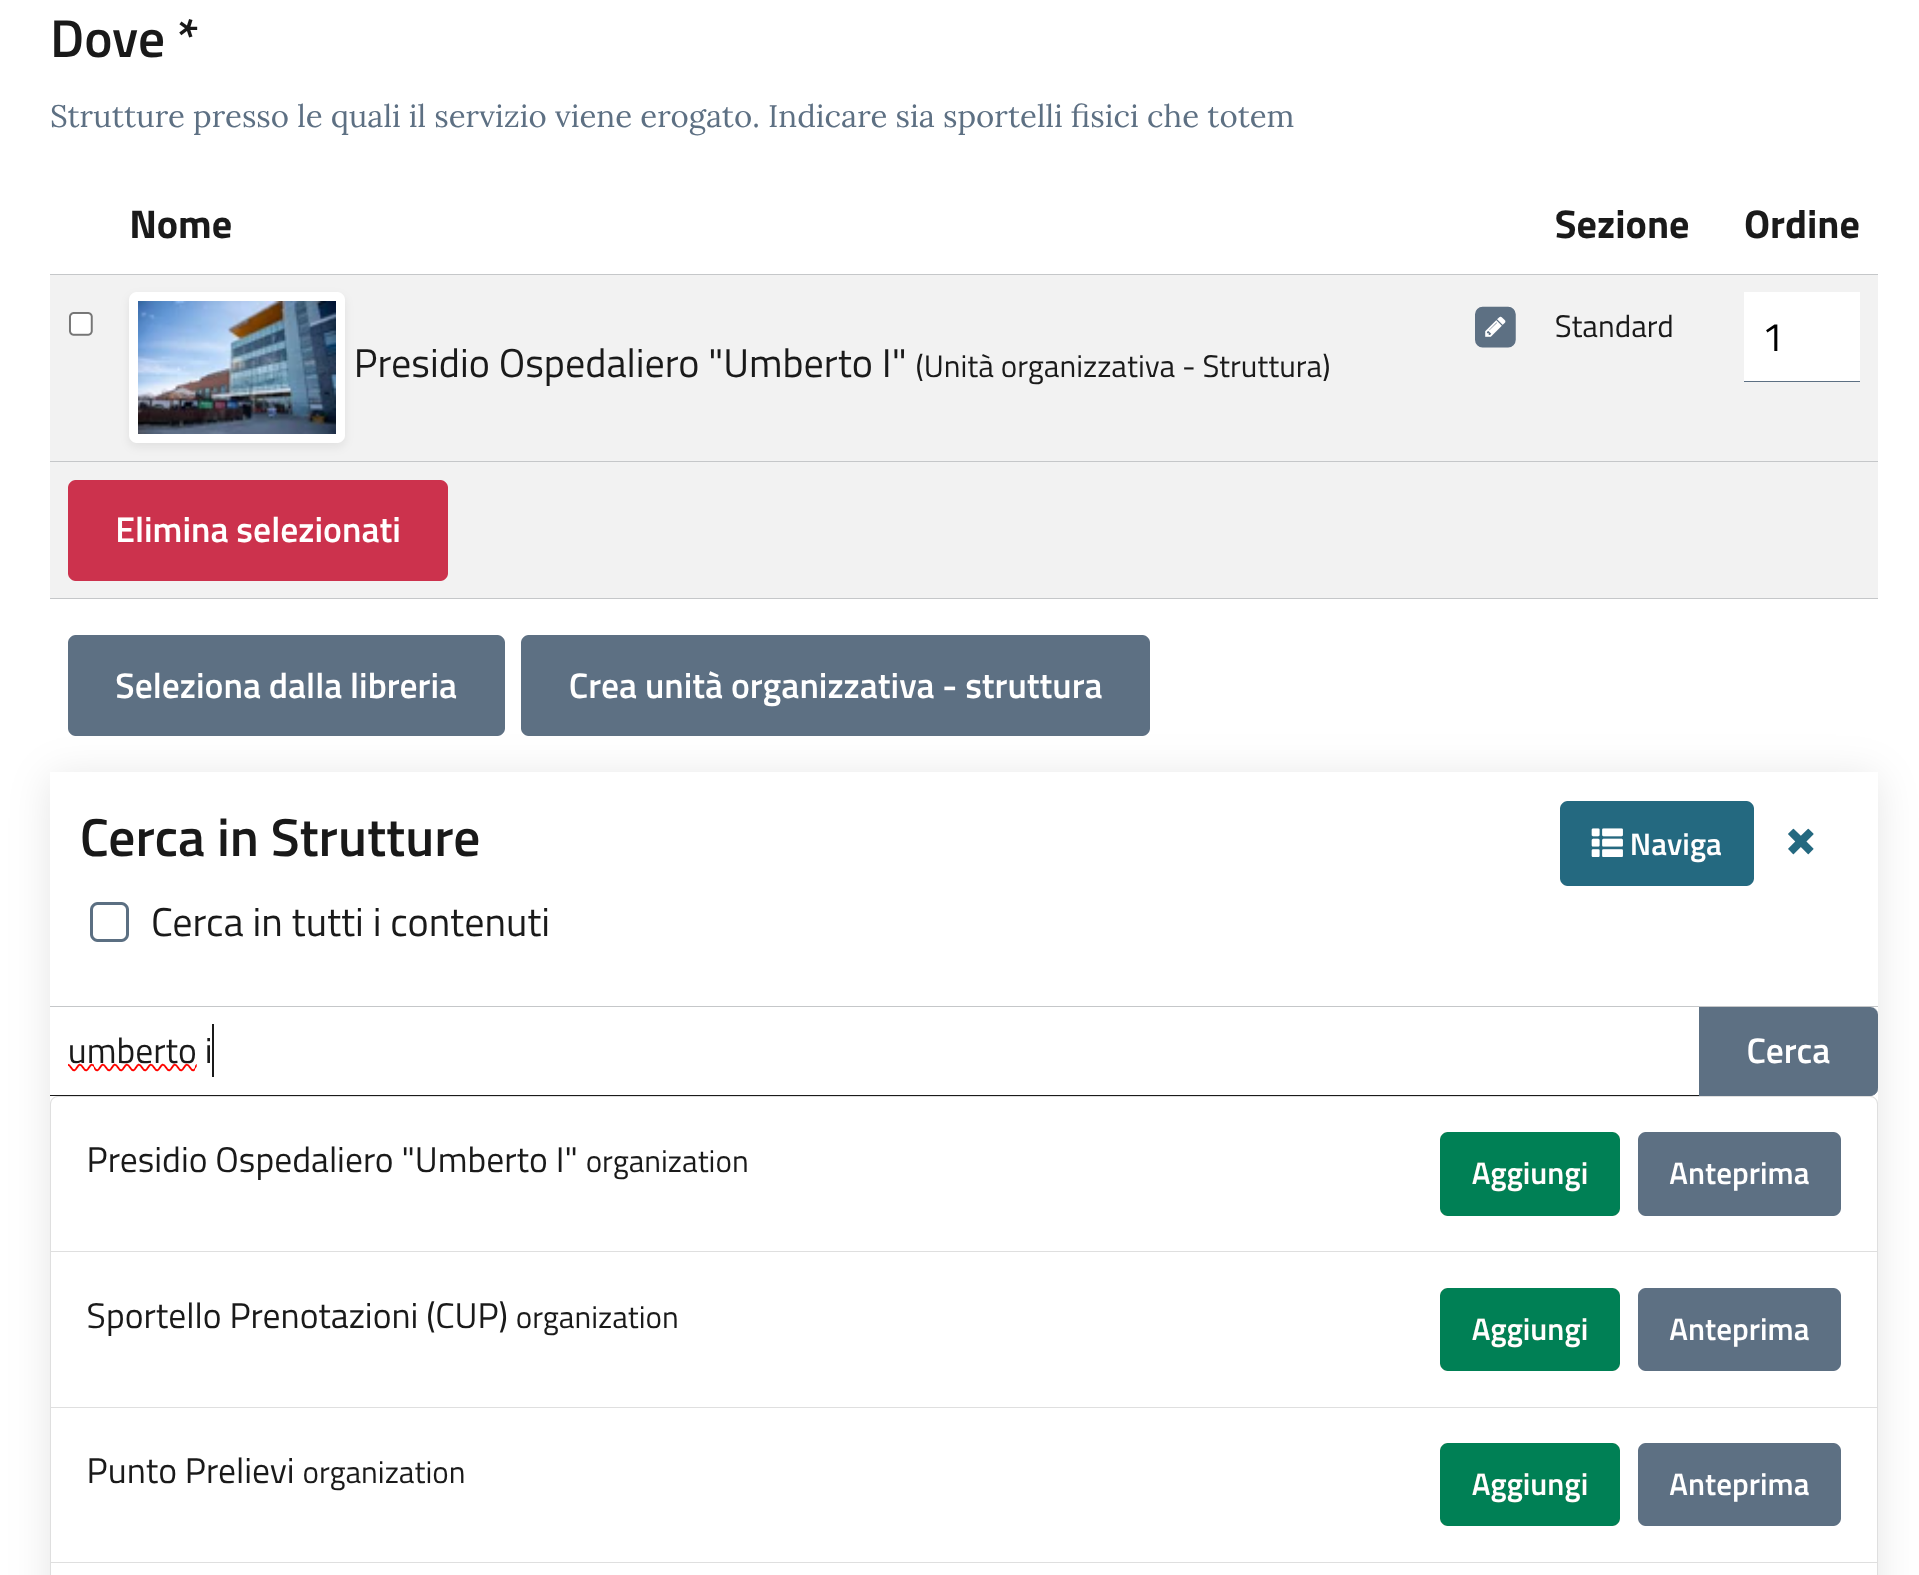Click the Ordine input showing 1
The image size is (1919, 1575).
pyautogui.click(x=1800, y=337)
